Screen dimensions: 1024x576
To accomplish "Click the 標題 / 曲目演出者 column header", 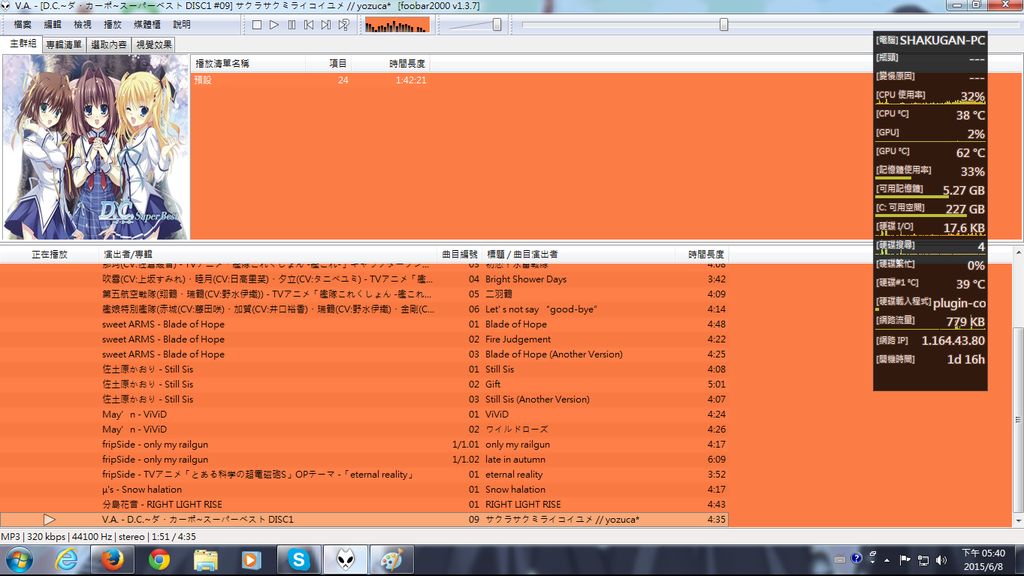I will pyautogui.click(x=579, y=255).
